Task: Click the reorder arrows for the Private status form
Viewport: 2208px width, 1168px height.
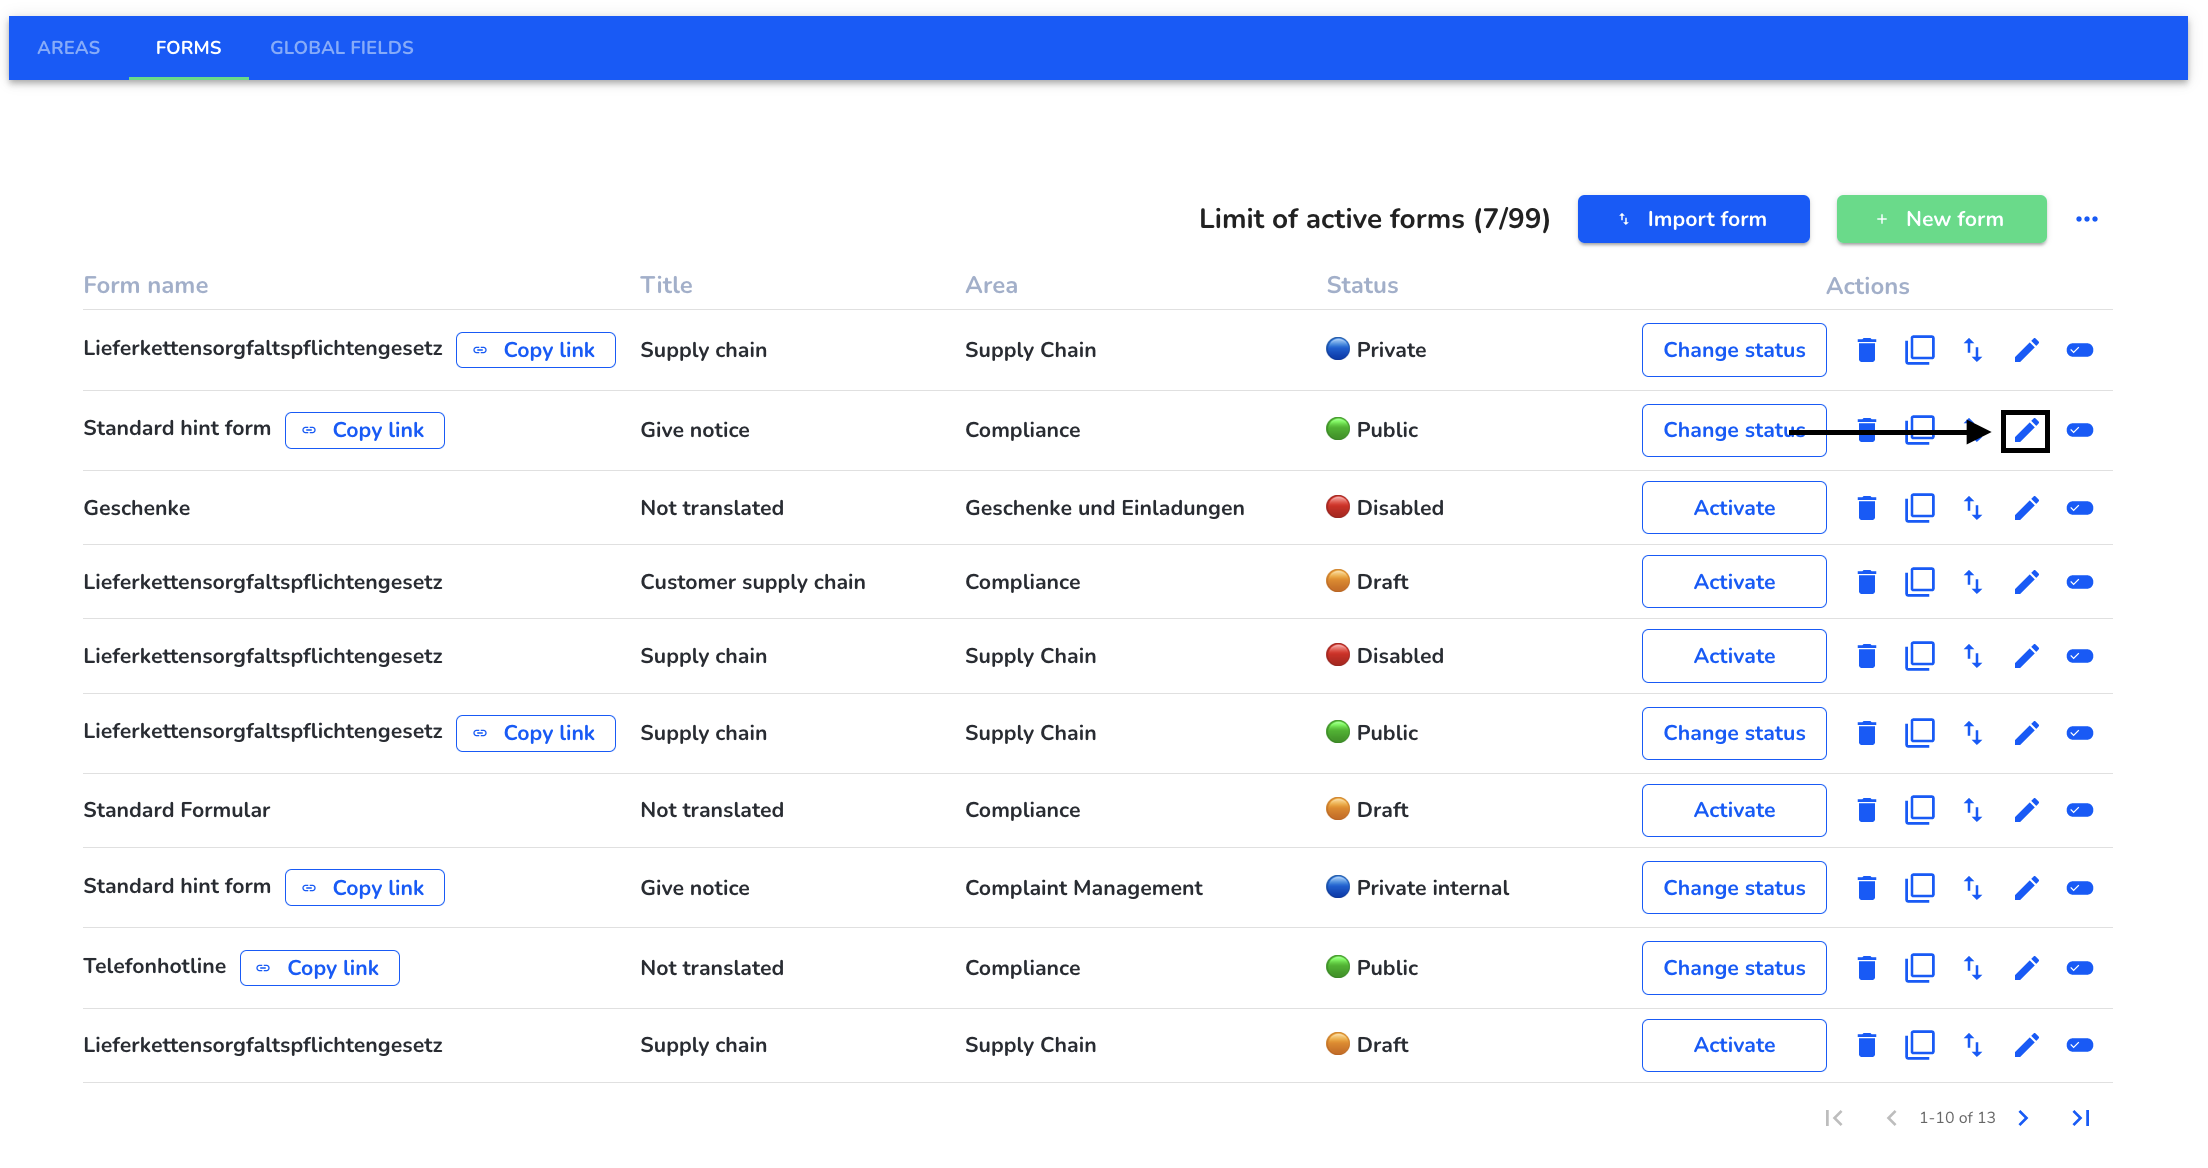Action: pyautogui.click(x=1972, y=350)
